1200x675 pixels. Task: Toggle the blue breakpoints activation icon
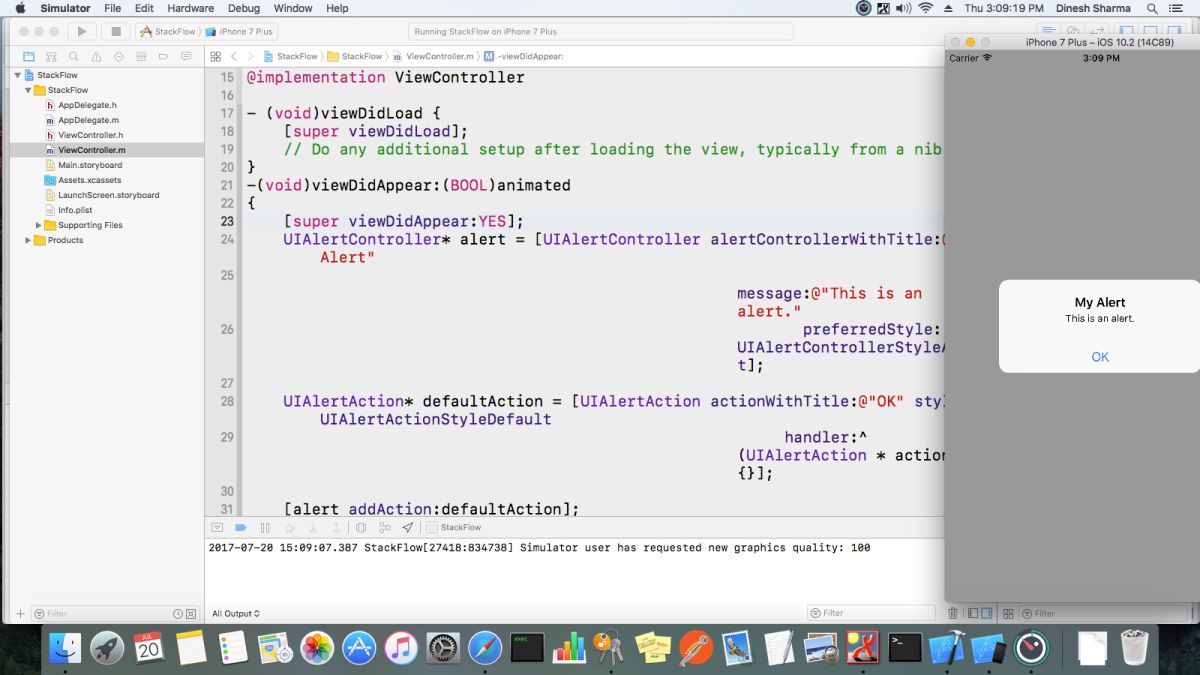click(x=241, y=527)
